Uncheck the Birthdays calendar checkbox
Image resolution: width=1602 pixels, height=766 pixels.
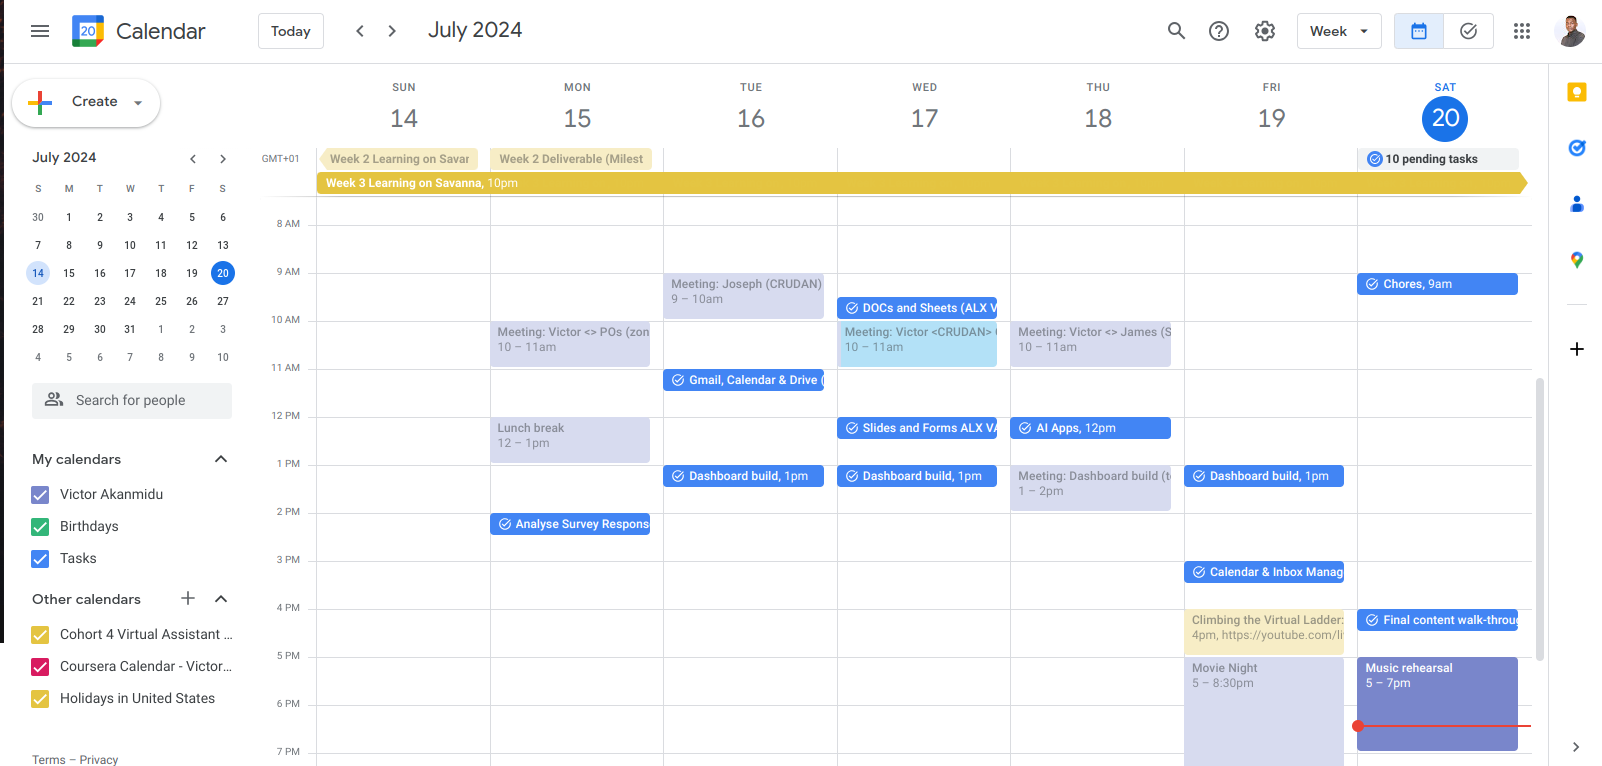(x=40, y=527)
